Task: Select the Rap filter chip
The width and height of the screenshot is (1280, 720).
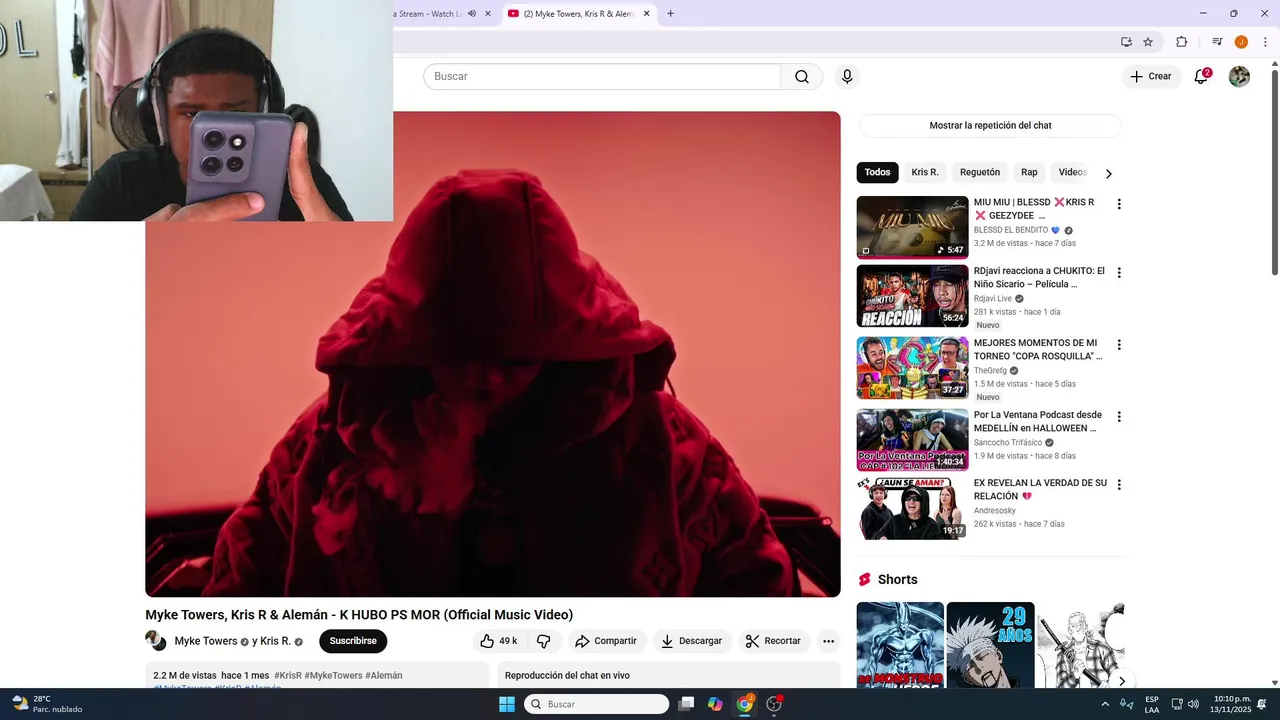Action: pos(1029,172)
